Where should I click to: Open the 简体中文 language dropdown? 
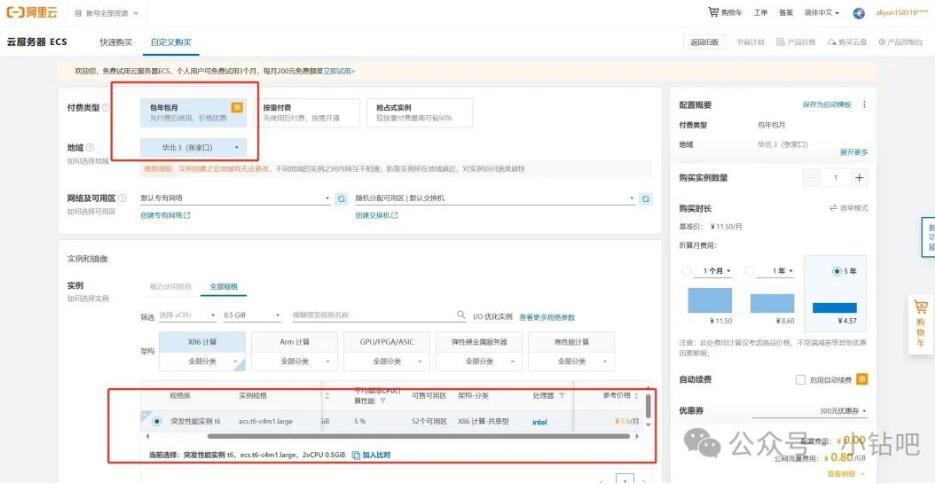[822, 13]
